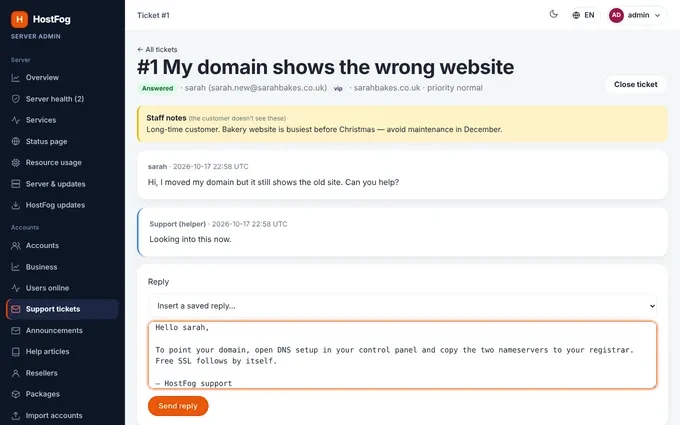Image resolution: width=680 pixels, height=425 pixels.
Task: Expand the admin account menu
Action: pos(637,15)
